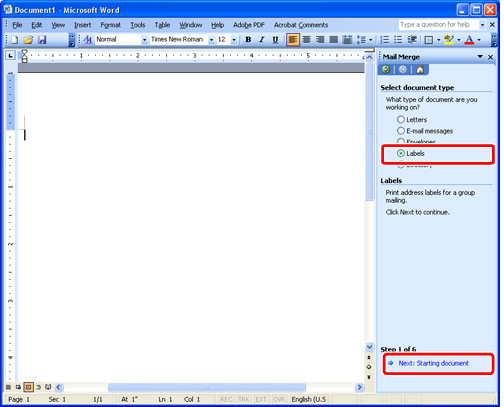Apply Underline using the U icon
The width and height of the screenshot is (504, 407).
(275, 40)
